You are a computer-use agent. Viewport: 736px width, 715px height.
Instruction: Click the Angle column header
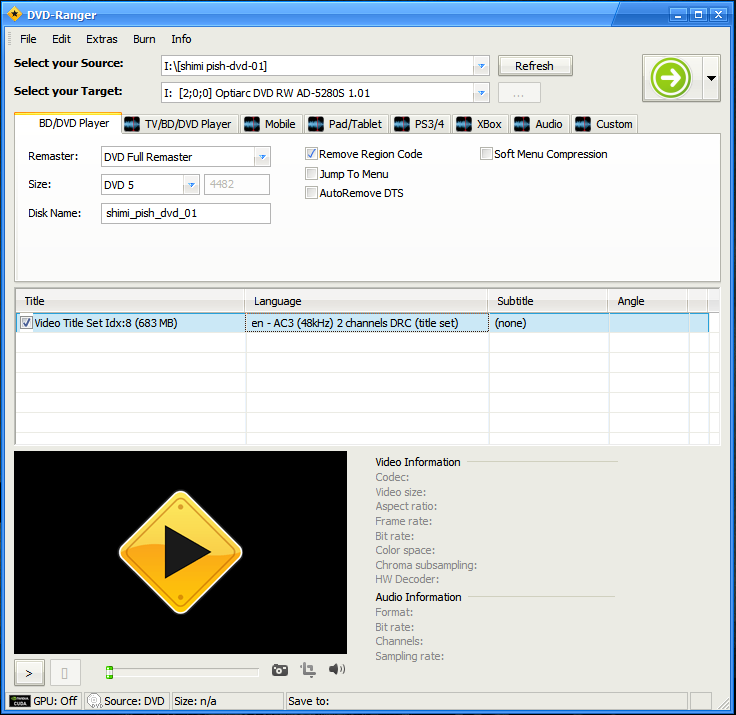(x=648, y=301)
